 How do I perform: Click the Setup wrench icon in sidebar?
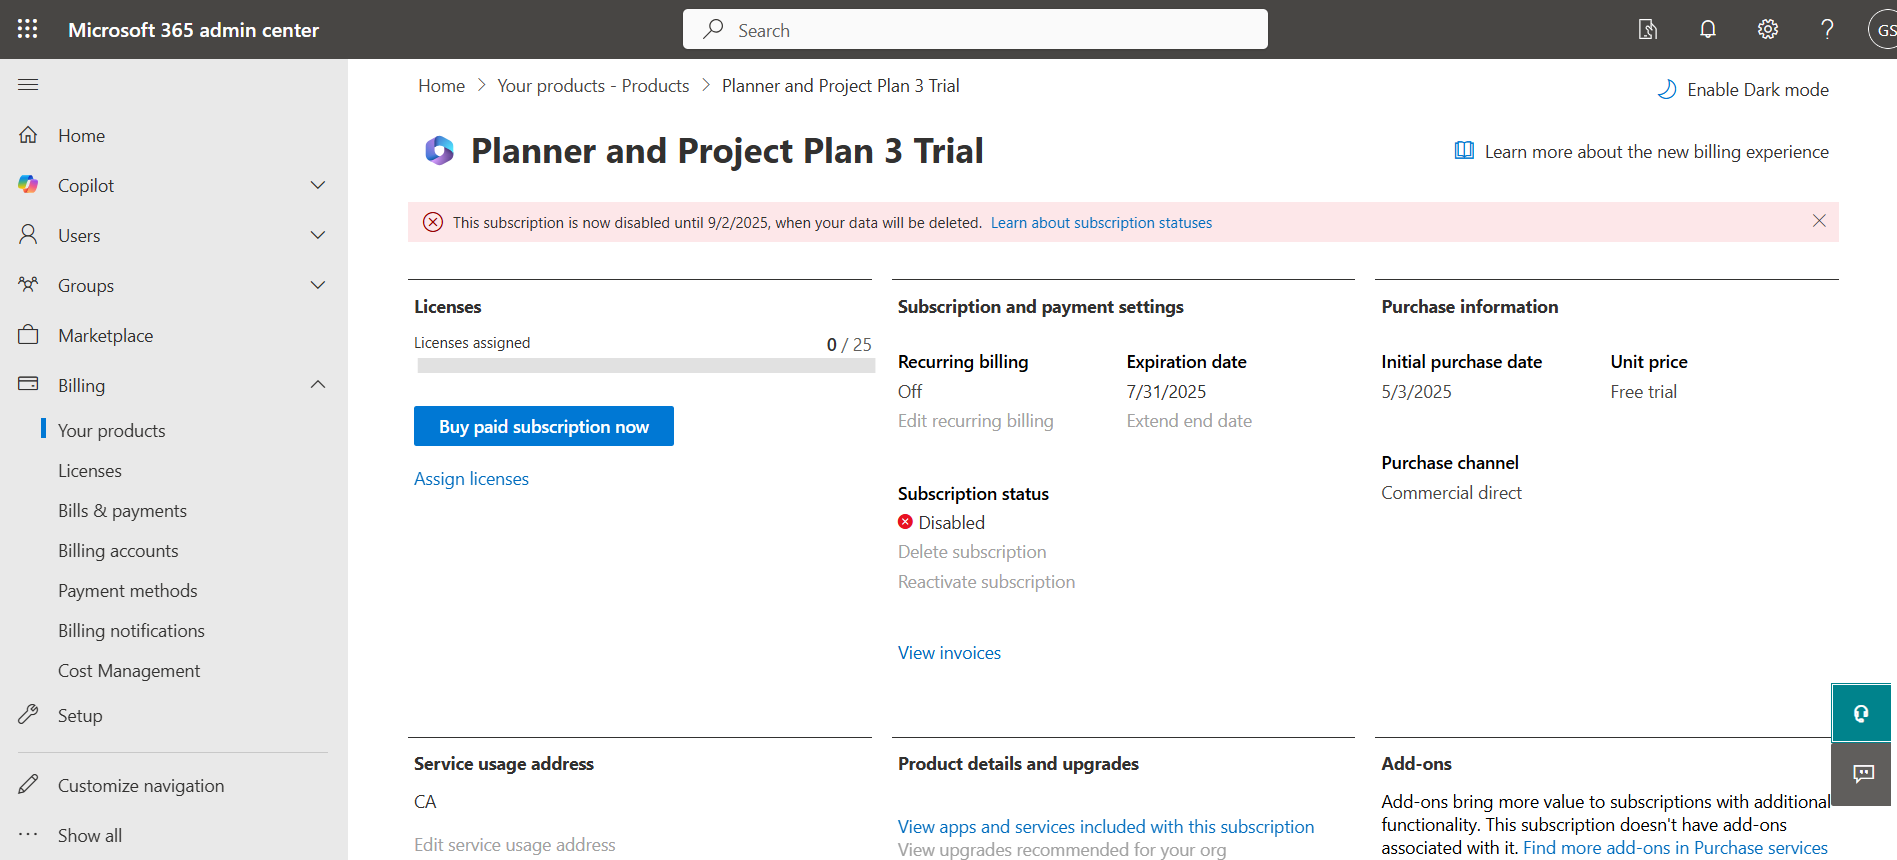(x=28, y=714)
